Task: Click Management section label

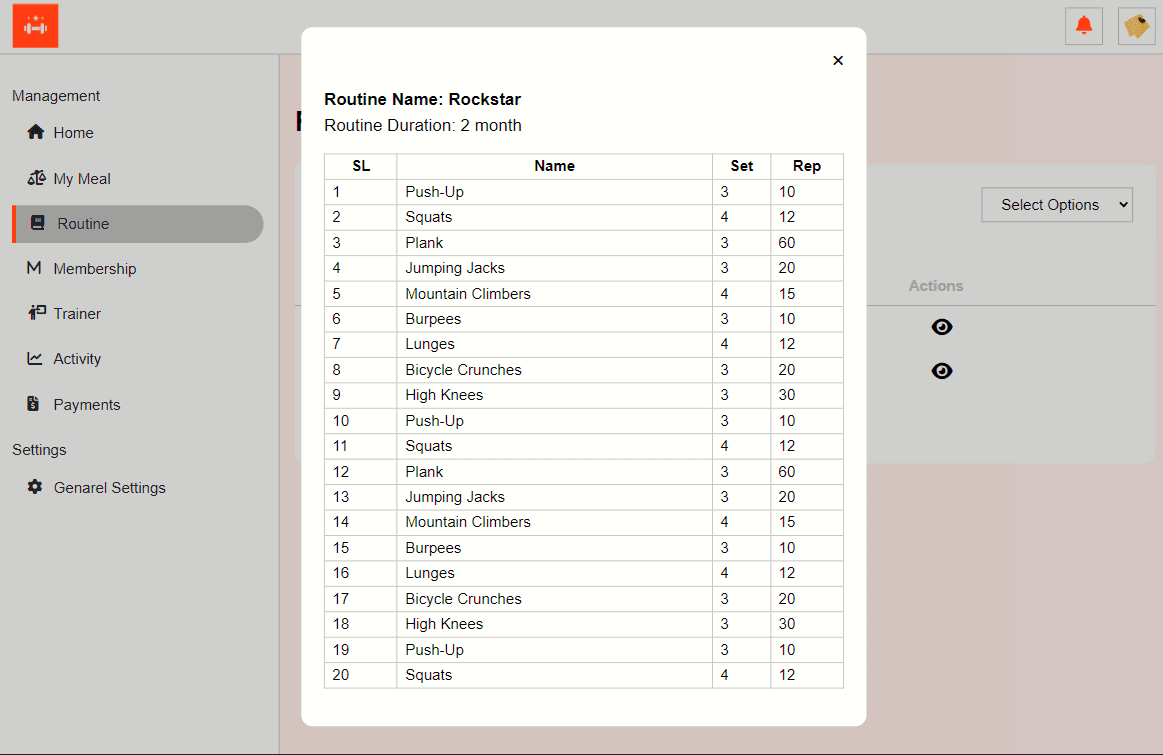Action: tap(56, 96)
